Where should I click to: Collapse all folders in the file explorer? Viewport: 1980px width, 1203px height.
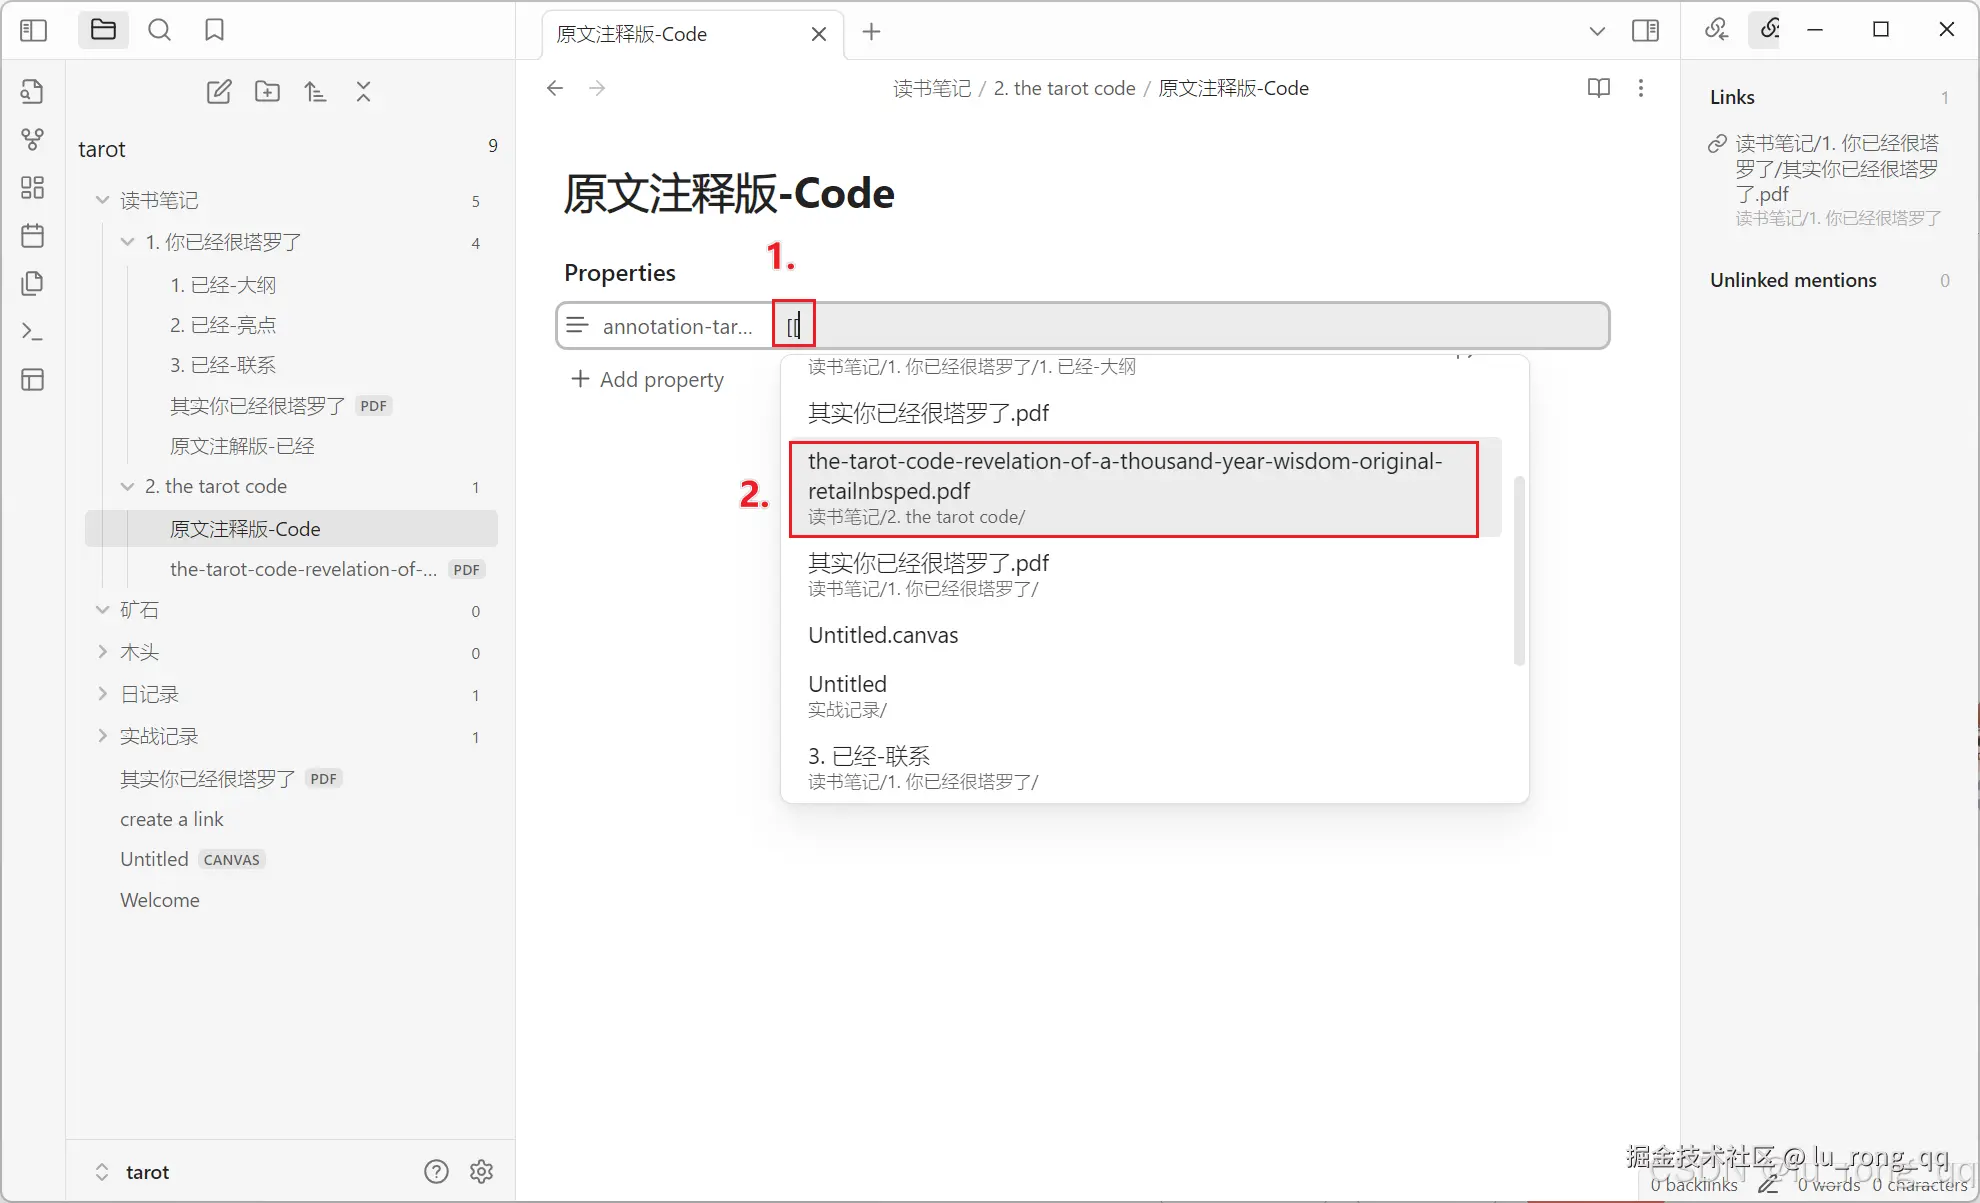click(x=363, y=91)
